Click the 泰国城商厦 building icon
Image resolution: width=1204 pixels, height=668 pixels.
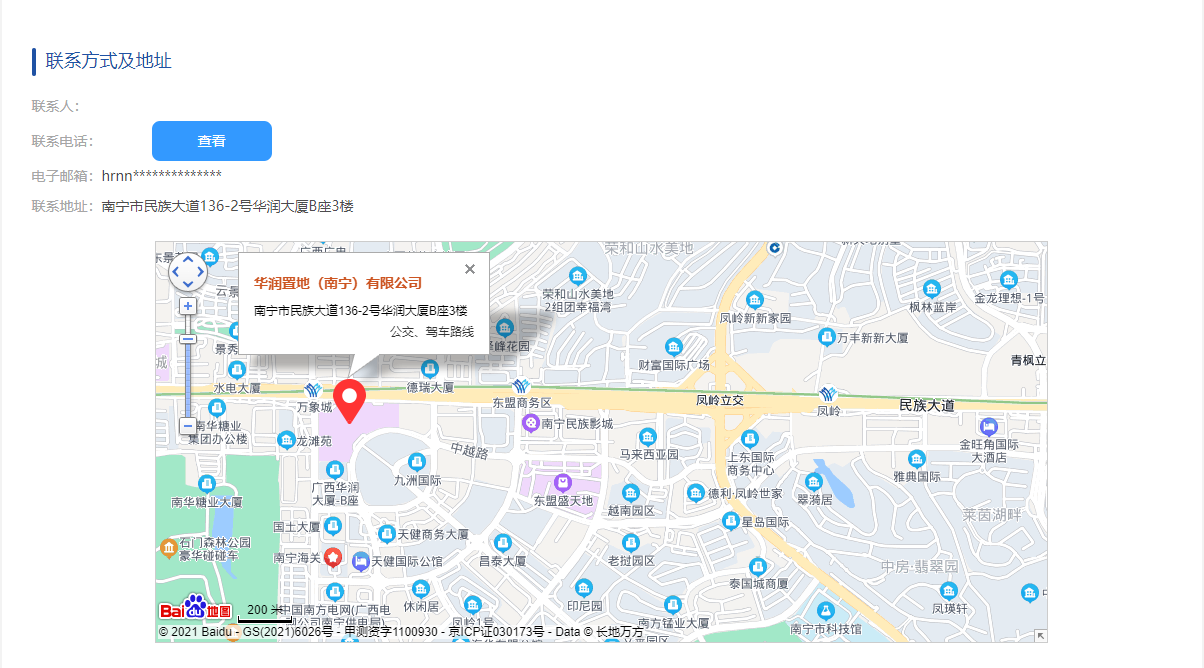coord(756,565)
